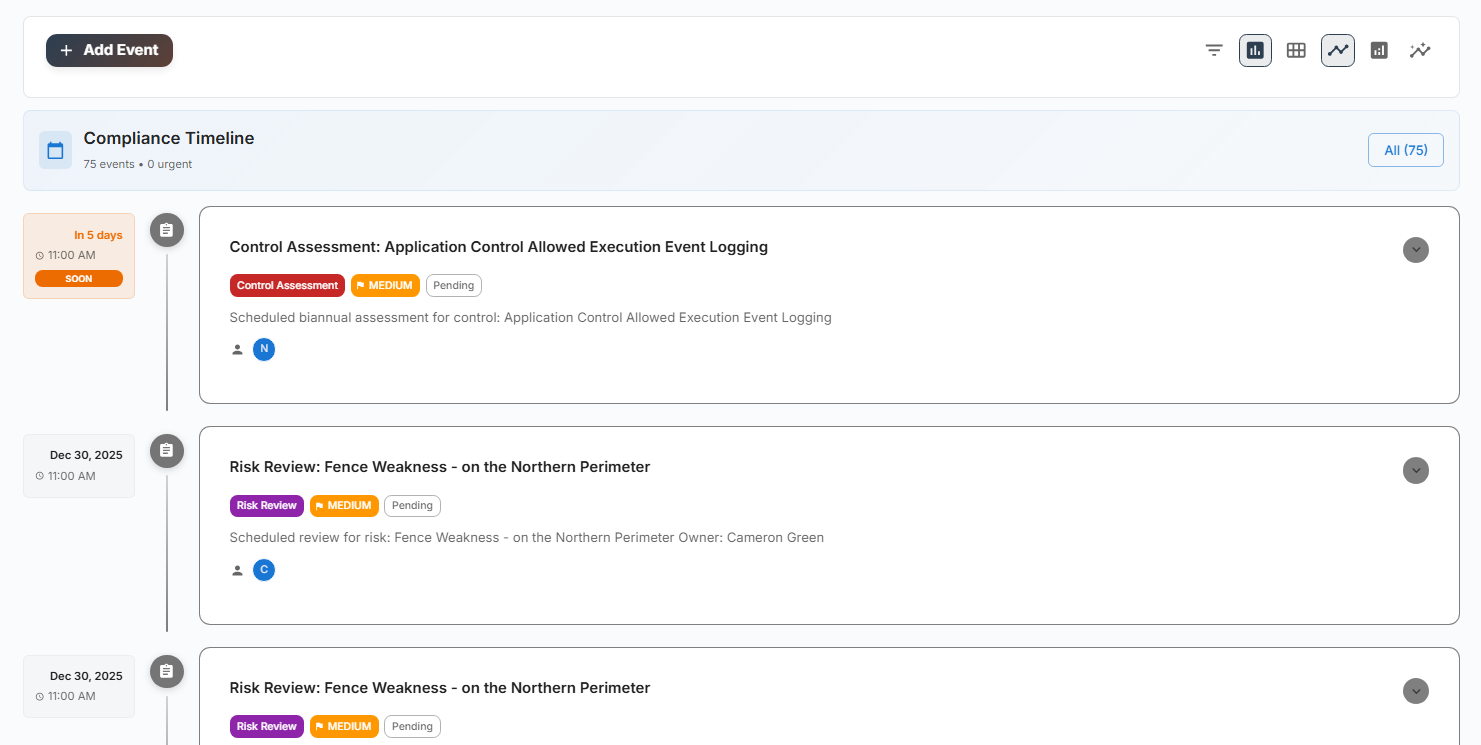
Task: Switch to the grid table view
Action: (1296, 50)
